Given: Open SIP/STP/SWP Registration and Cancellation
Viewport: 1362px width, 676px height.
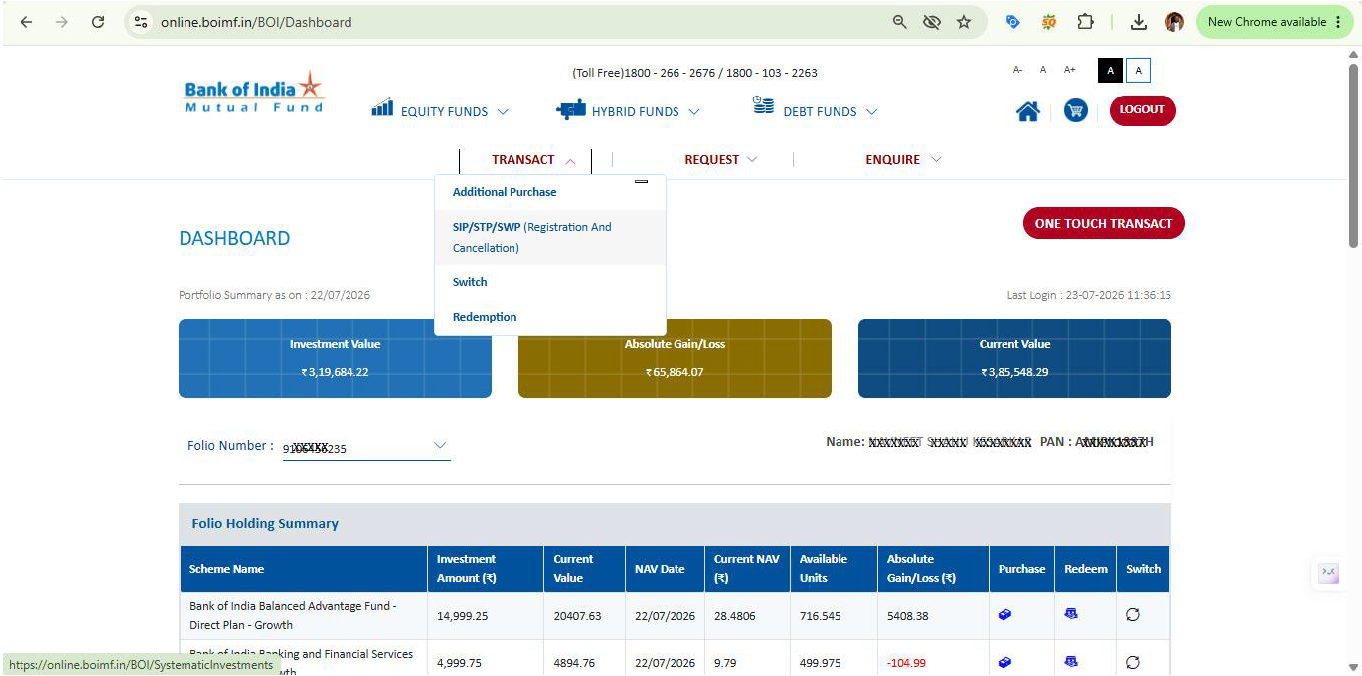Looking at the screenshot, I should [x=551, y=237].
